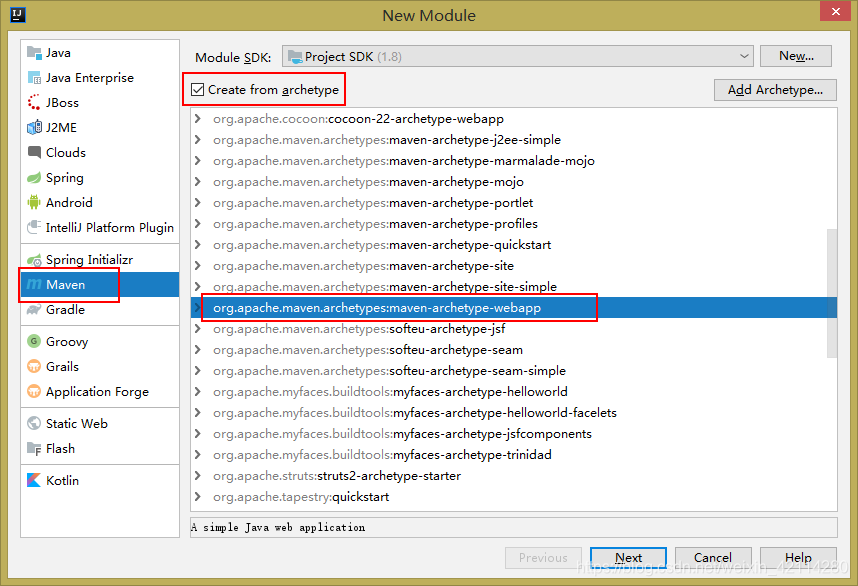The image size is (858, 586).
Task: Select maven-archetype-site-simple row
Action: coord(514,287)
